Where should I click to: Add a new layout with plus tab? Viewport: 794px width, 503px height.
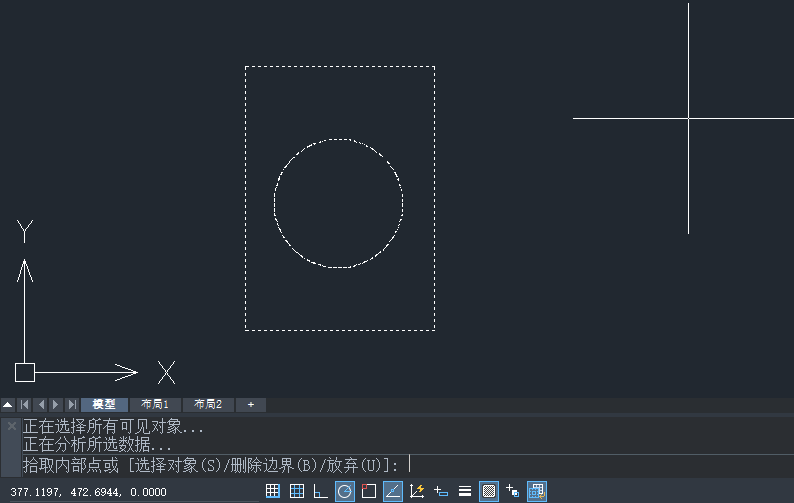(x=251, y=404)
